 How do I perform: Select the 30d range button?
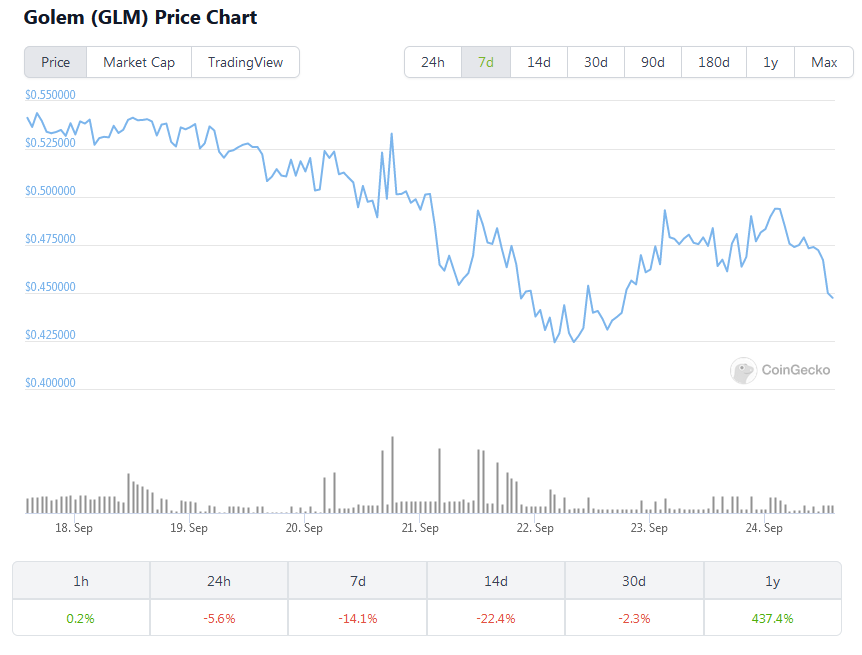[596, 62]
